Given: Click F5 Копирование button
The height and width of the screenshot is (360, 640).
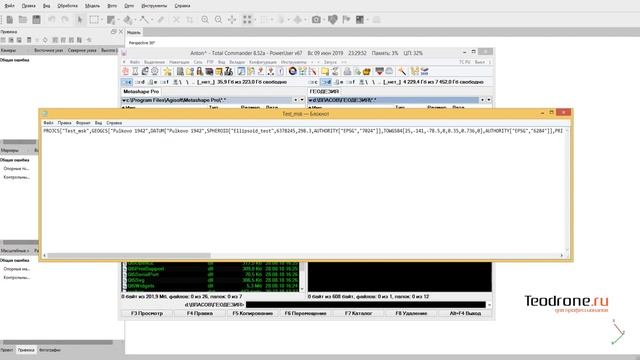Looking at the screenshot, I should [x=253, y=313].
